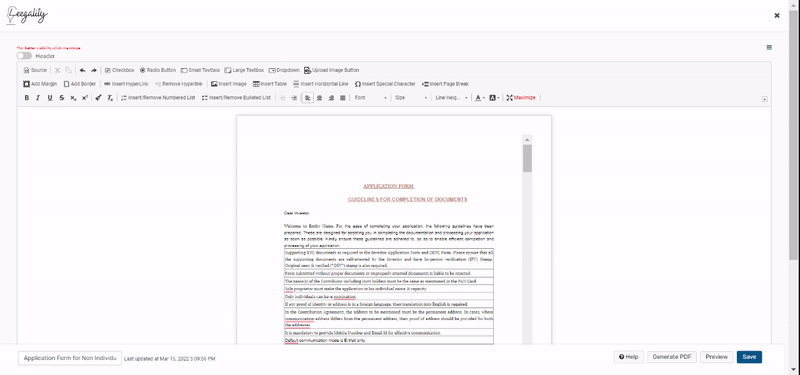The image size is (800, 375).
Task: Open the Line Height dropdown
Action: [452, 97]
